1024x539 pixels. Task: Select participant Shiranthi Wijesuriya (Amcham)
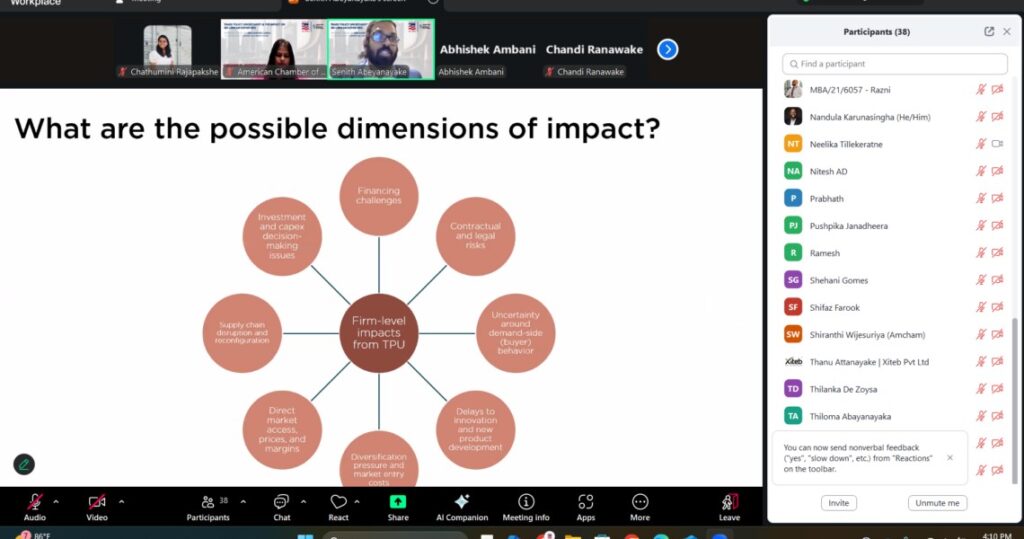tap(893, 335)
